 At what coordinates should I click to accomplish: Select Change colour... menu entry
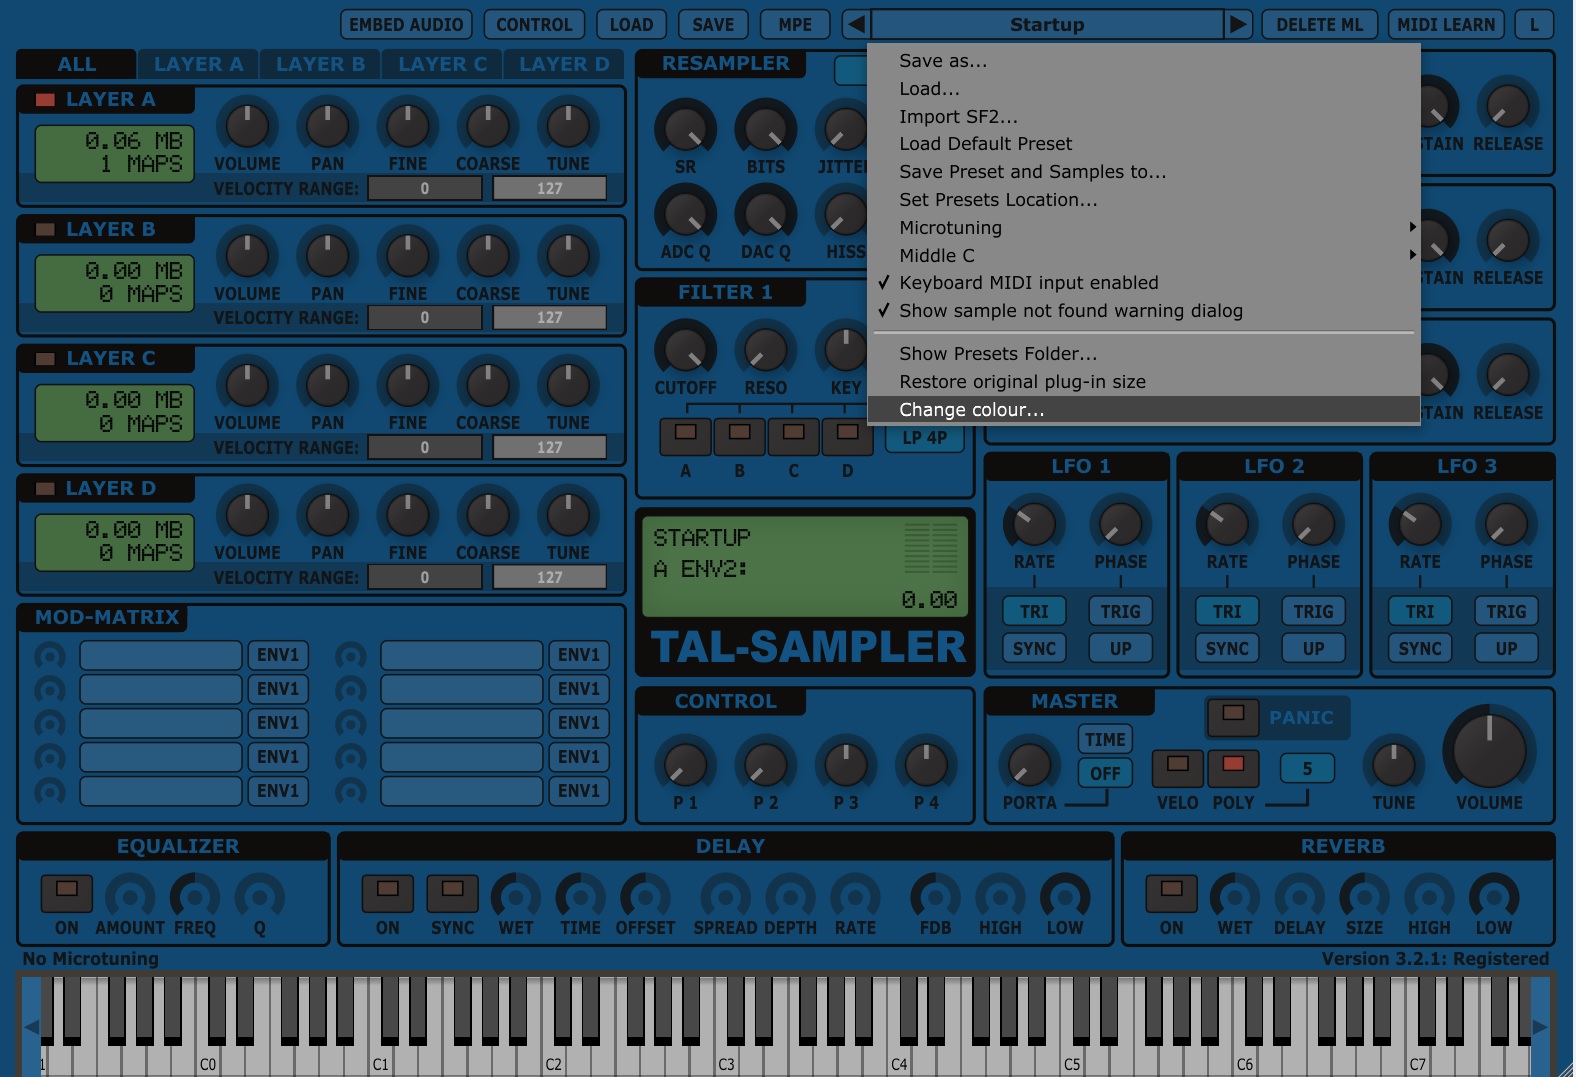tap(1144, 409)
